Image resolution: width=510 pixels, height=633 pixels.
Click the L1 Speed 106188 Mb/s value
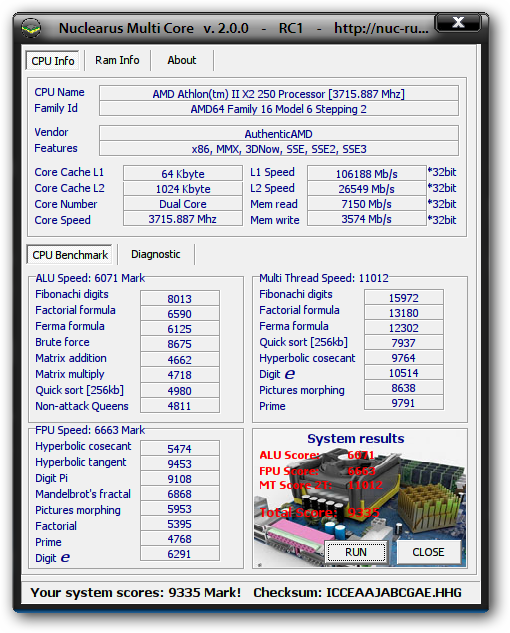point(367,174)
